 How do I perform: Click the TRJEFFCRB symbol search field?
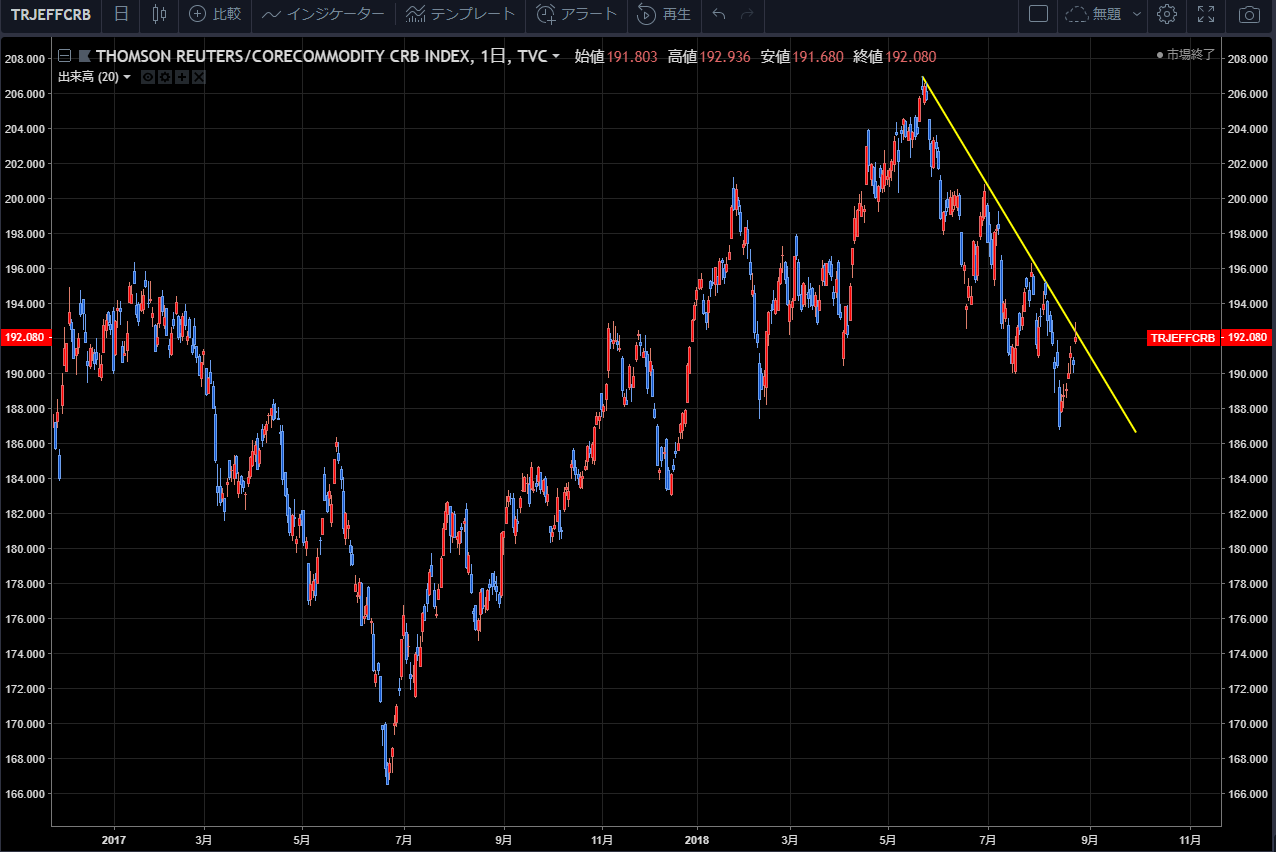pyautogui.click(x=51, y=14)
